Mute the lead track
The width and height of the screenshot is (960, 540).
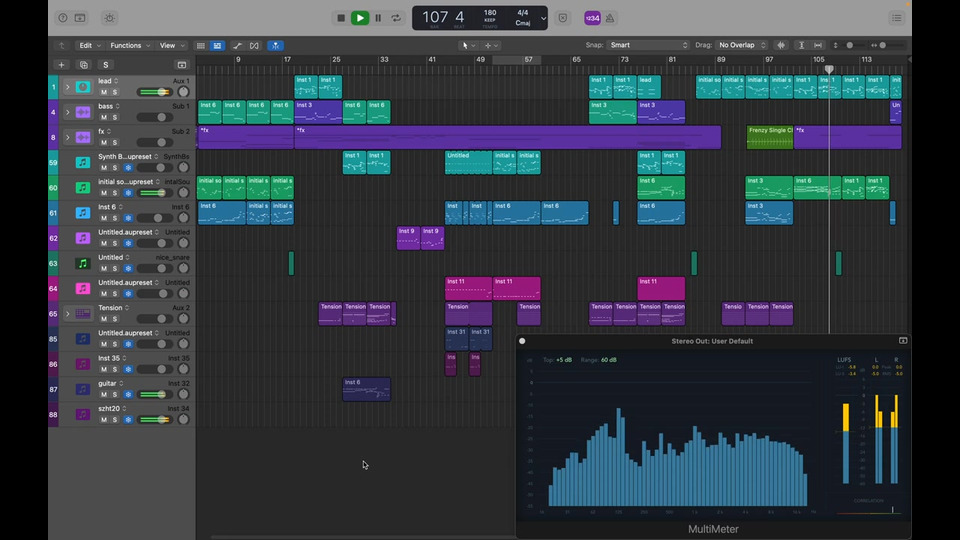(x=103, y=92)
